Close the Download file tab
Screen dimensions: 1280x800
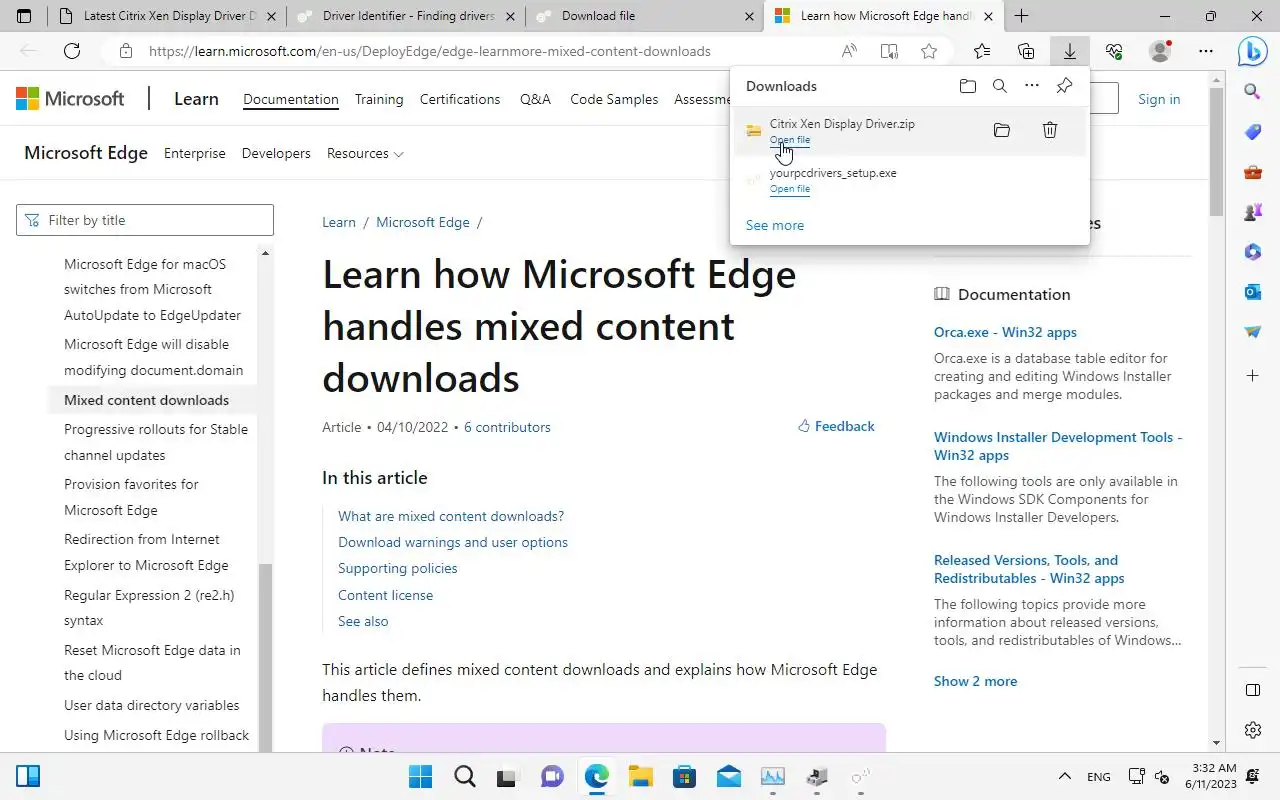[749, 16]
